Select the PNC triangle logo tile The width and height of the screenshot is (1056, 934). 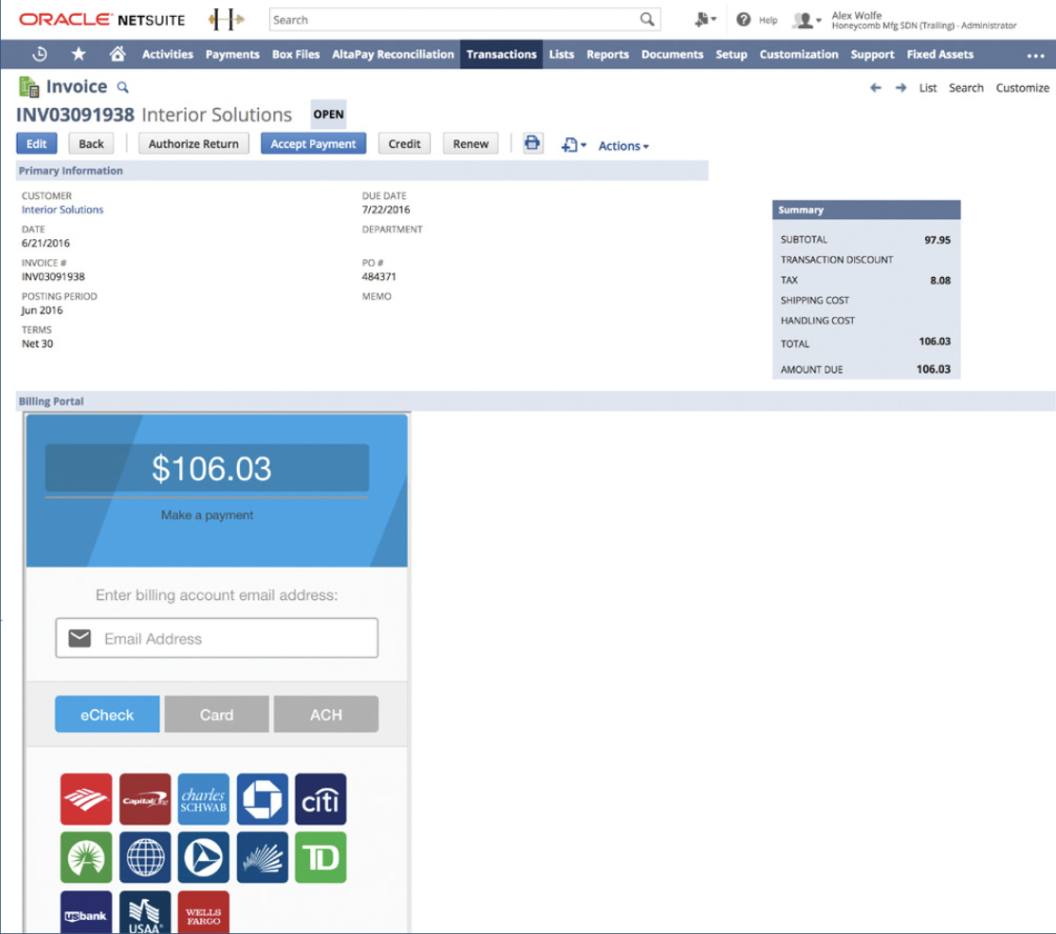[x=203, y=857]
